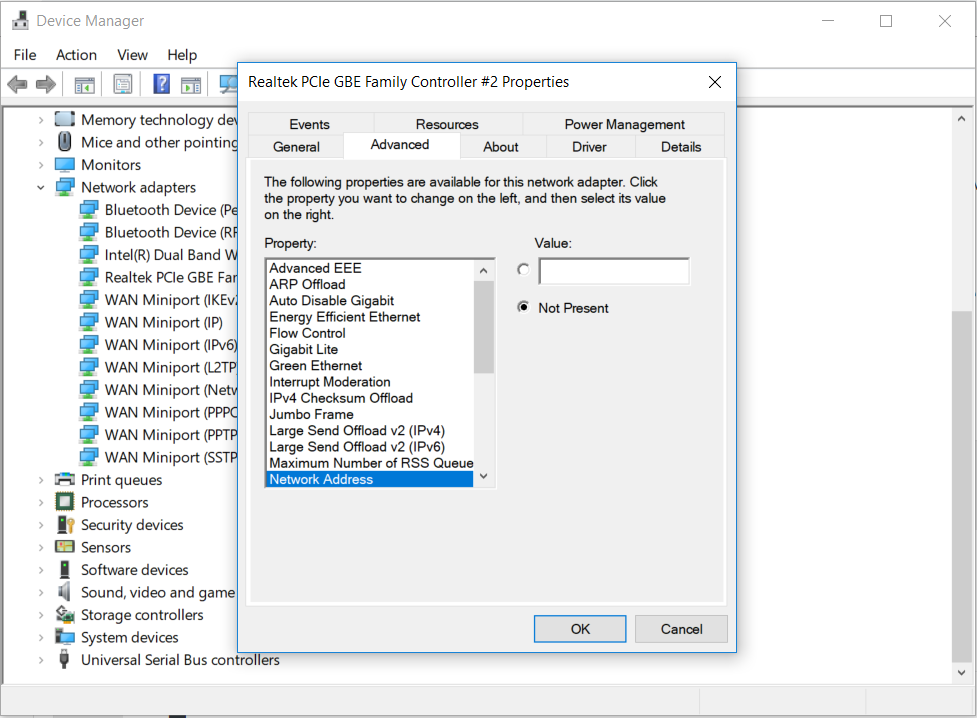This screenshot has height=718, width=977.
Task: Open the View menu
Action: click(x=132, y=55)
